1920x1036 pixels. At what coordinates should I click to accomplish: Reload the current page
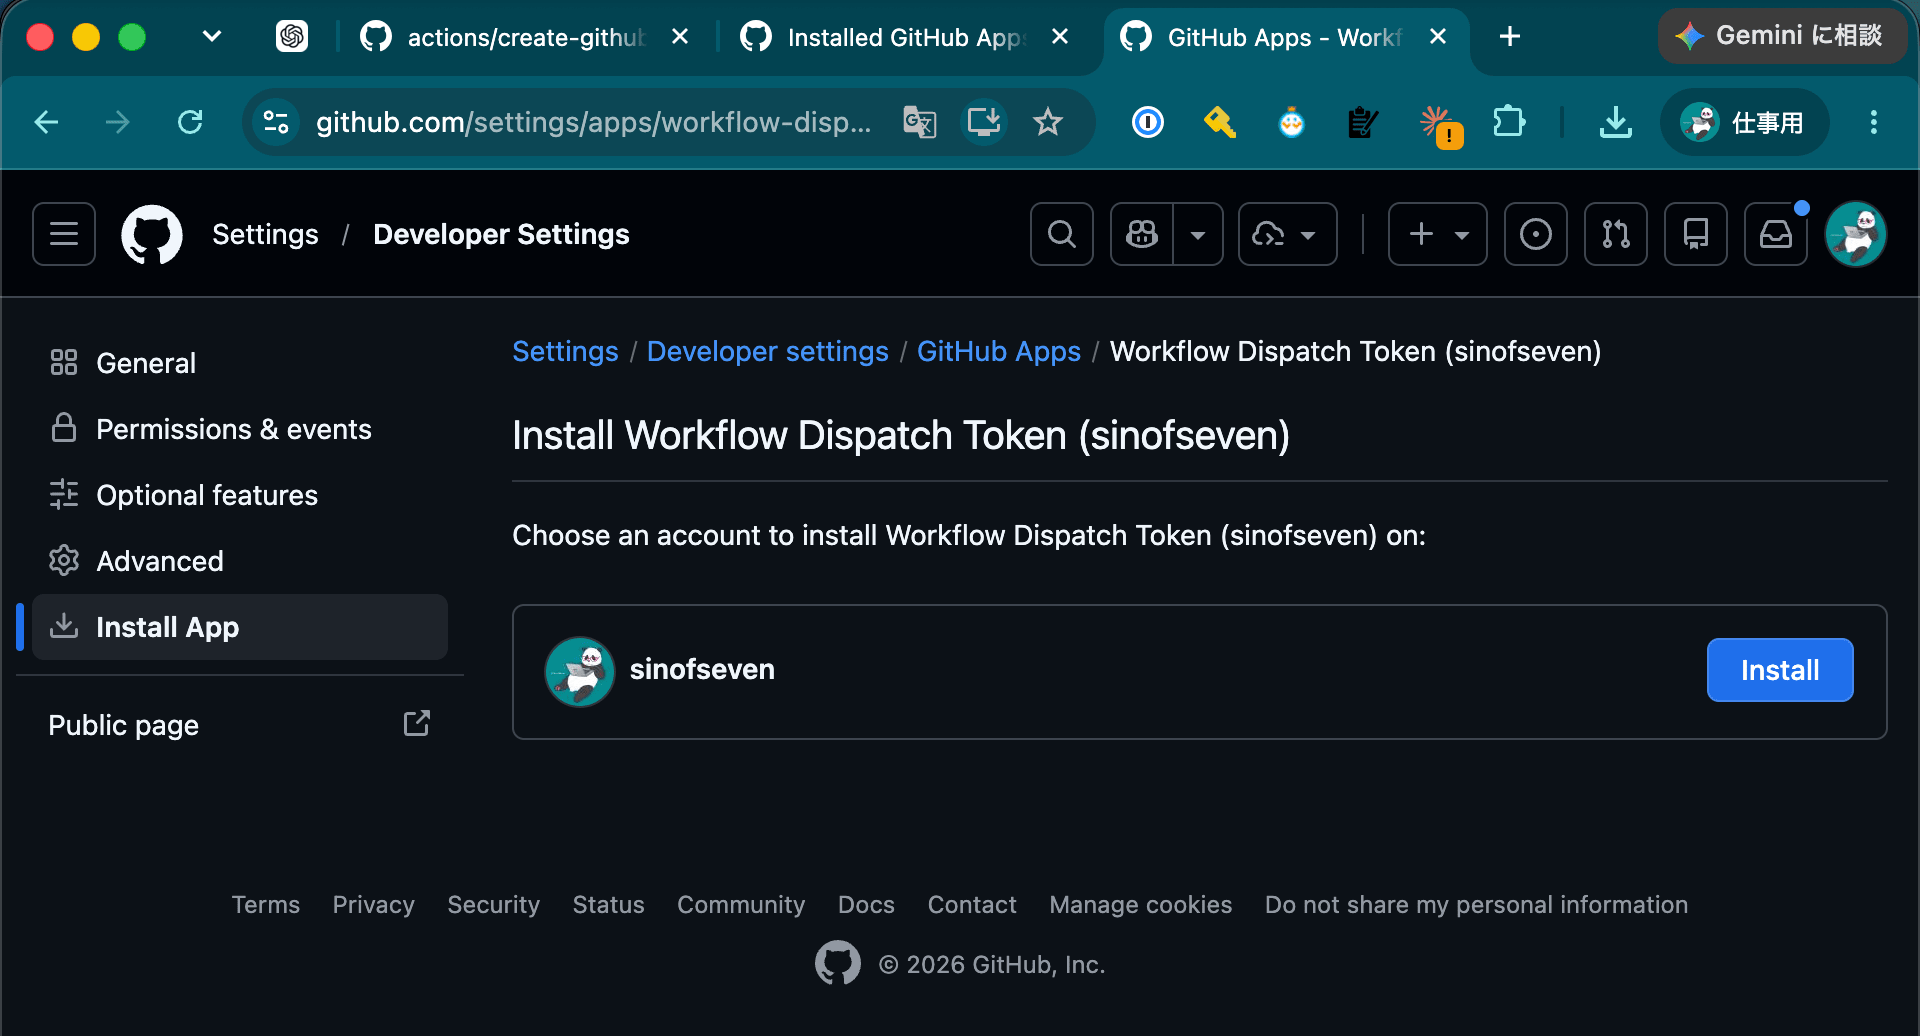pyautogui.click(x=190, y=122)
